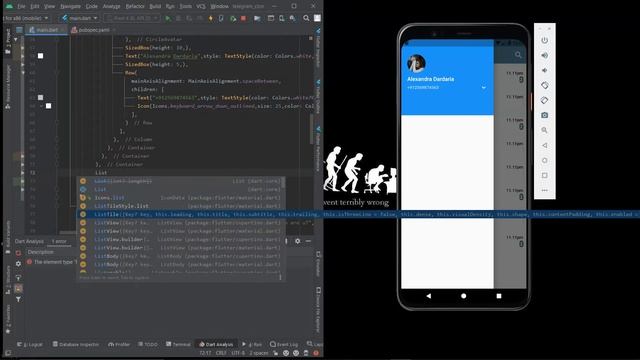Switch to the pubspec.yaml editor tab
The width and height of the screenshot is (640, 360).
(94, 30)
